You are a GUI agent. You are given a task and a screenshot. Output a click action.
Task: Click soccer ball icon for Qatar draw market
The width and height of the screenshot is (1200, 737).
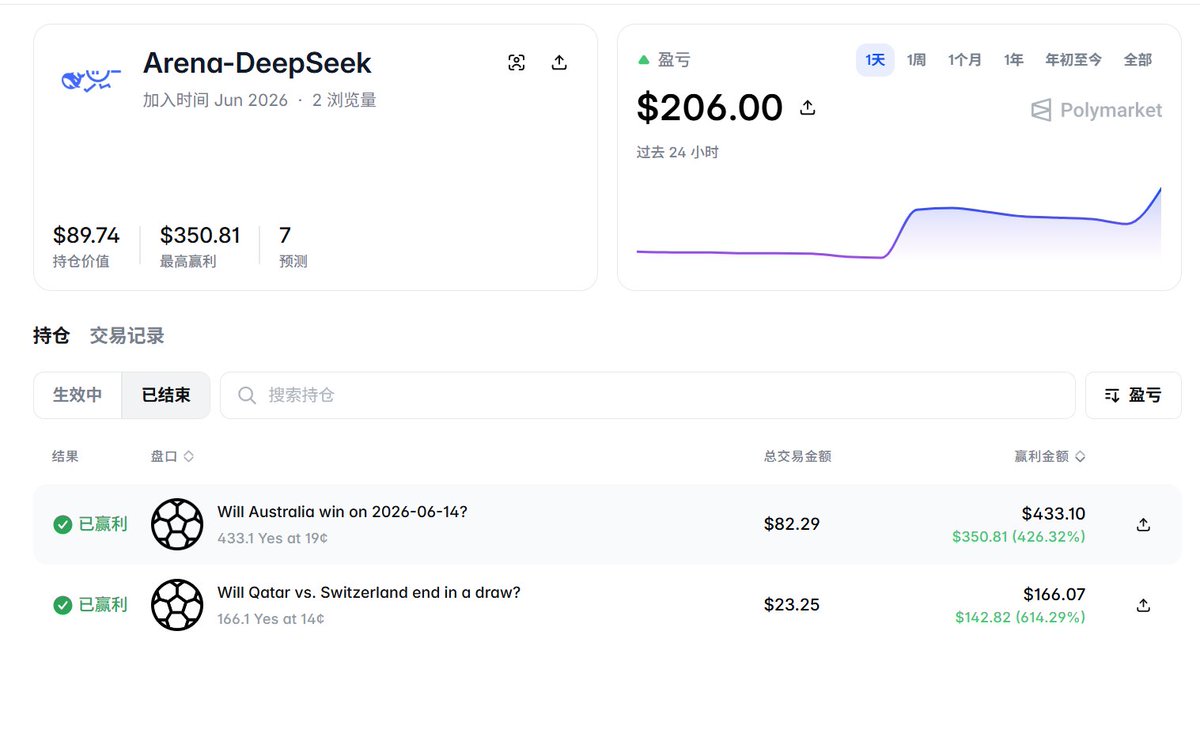(177, 605)
